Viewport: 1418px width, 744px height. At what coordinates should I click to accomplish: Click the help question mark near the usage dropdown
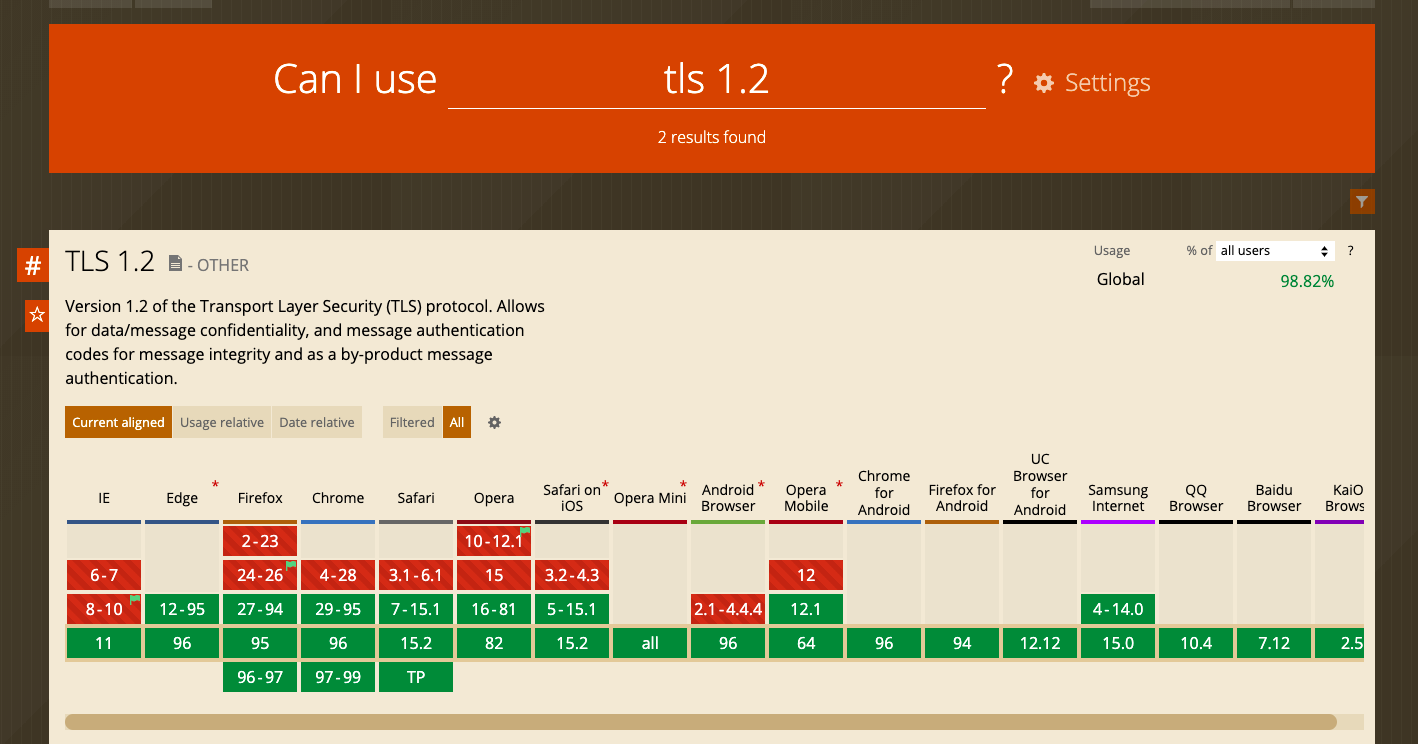click(1350, 250)
